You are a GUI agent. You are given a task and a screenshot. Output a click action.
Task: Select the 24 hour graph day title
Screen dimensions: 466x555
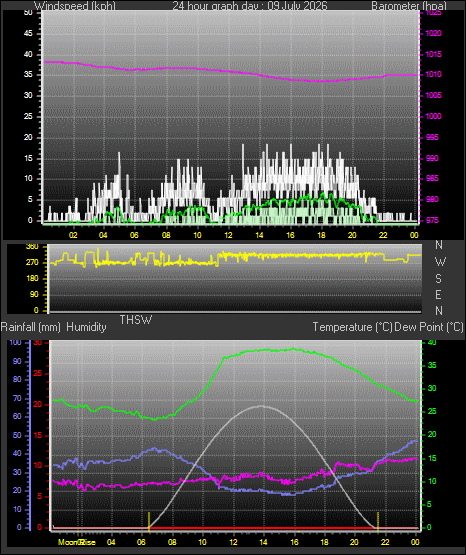point(250,6)
